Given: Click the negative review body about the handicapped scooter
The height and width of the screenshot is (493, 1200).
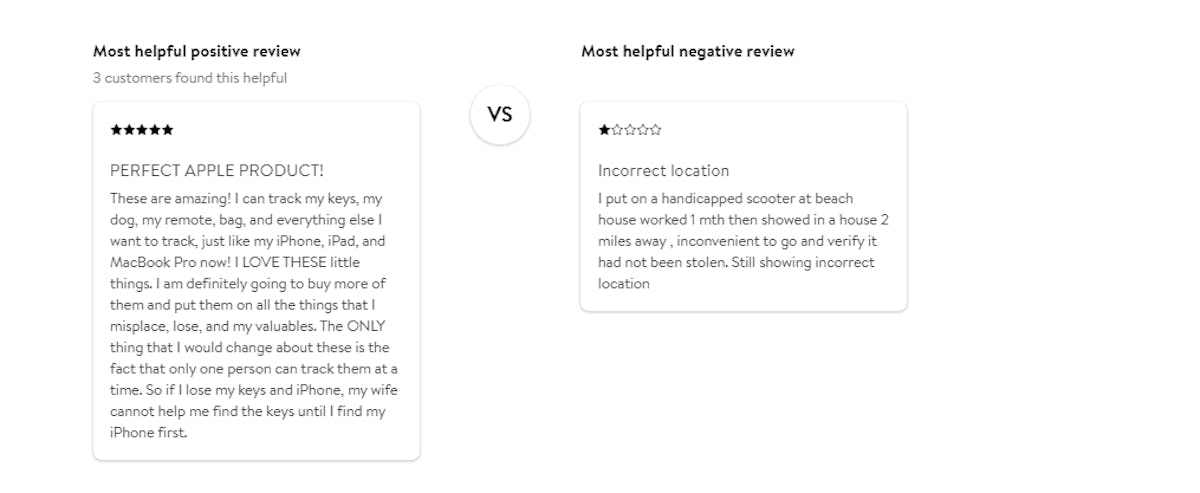Looking at the screenshot, I should [743, 241].
